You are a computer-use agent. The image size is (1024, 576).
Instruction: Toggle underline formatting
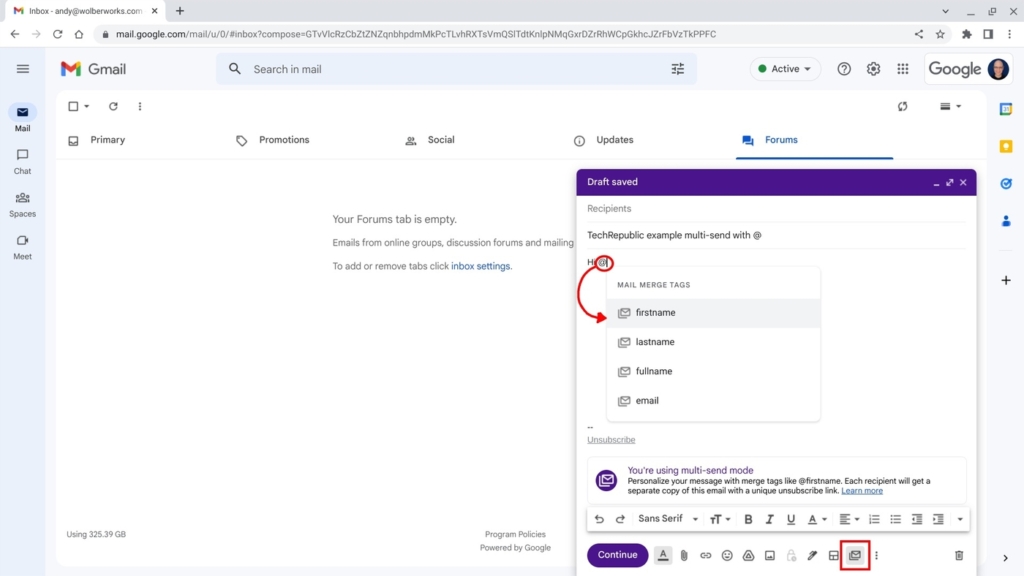click(790, 519)
